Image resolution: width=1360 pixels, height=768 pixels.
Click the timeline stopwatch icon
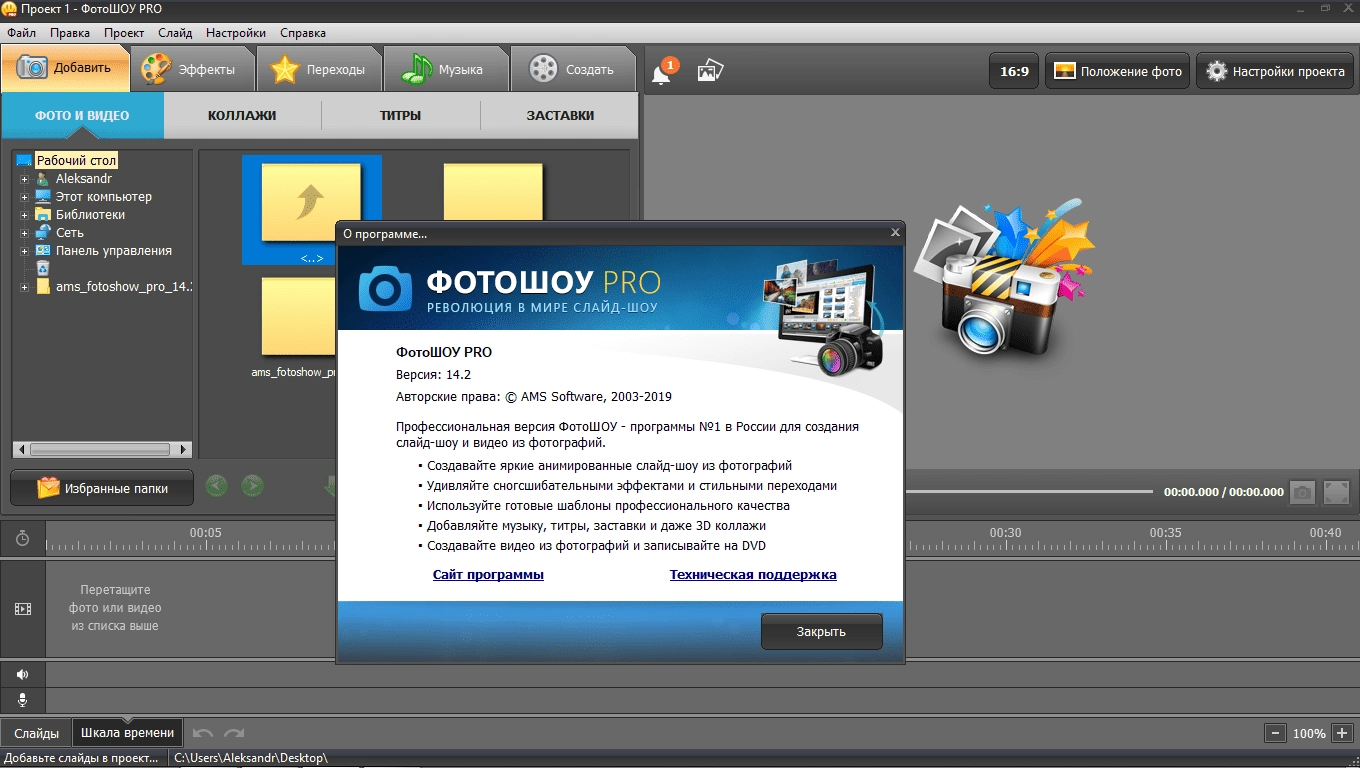pos(22,539)
